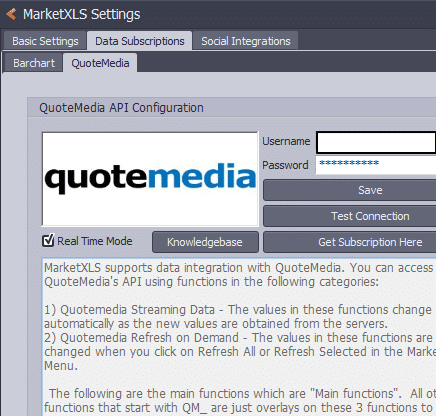The width and height of the screenshot is (436, 416).
Task: Click Get Subscription Here button
Action: click(350, 242)
